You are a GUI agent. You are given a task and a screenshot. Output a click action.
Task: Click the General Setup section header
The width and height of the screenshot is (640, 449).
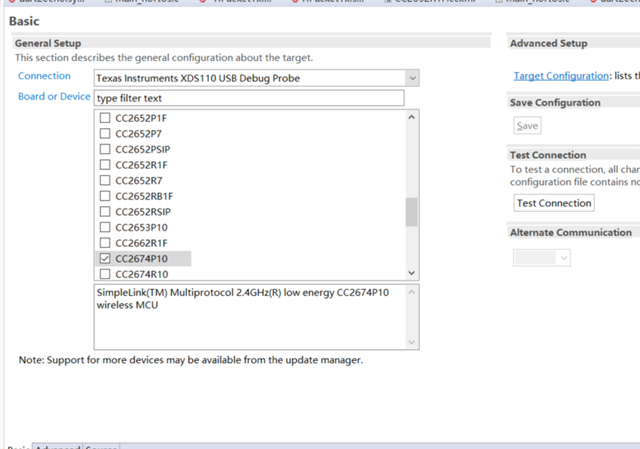(48, 43)
